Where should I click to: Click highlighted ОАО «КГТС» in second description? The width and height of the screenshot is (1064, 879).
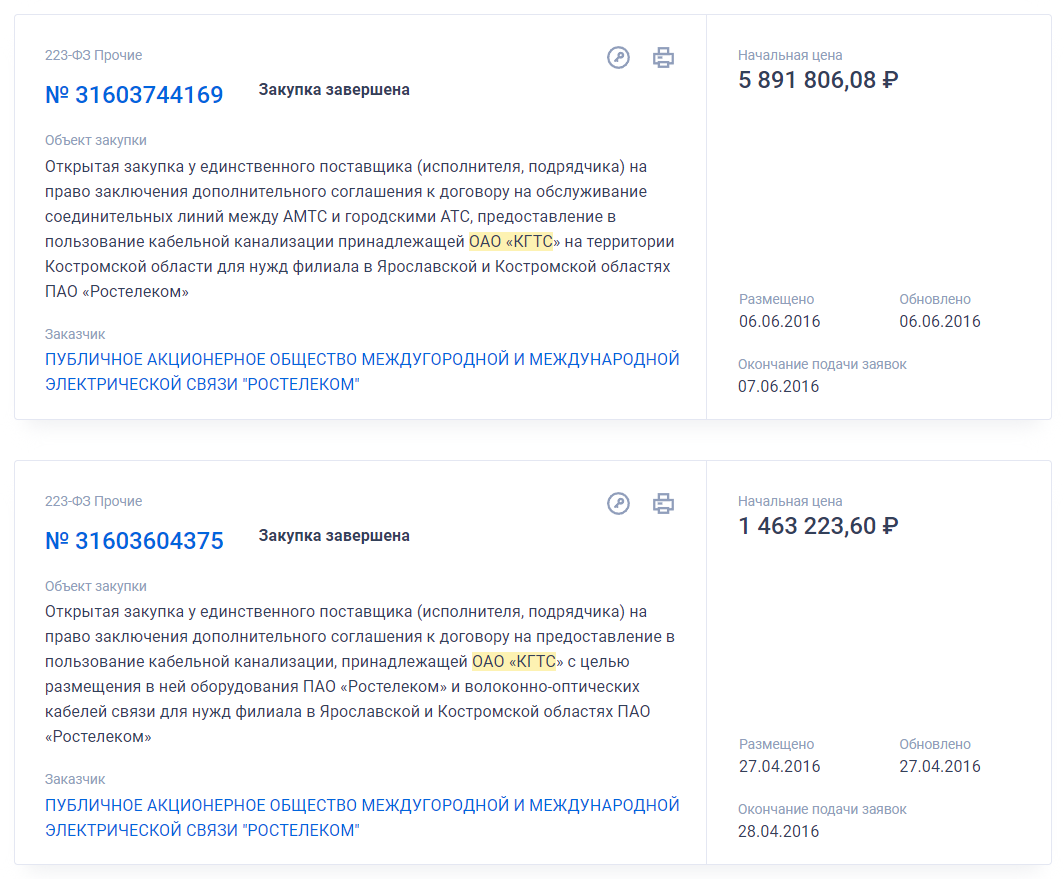pos(514,661)
